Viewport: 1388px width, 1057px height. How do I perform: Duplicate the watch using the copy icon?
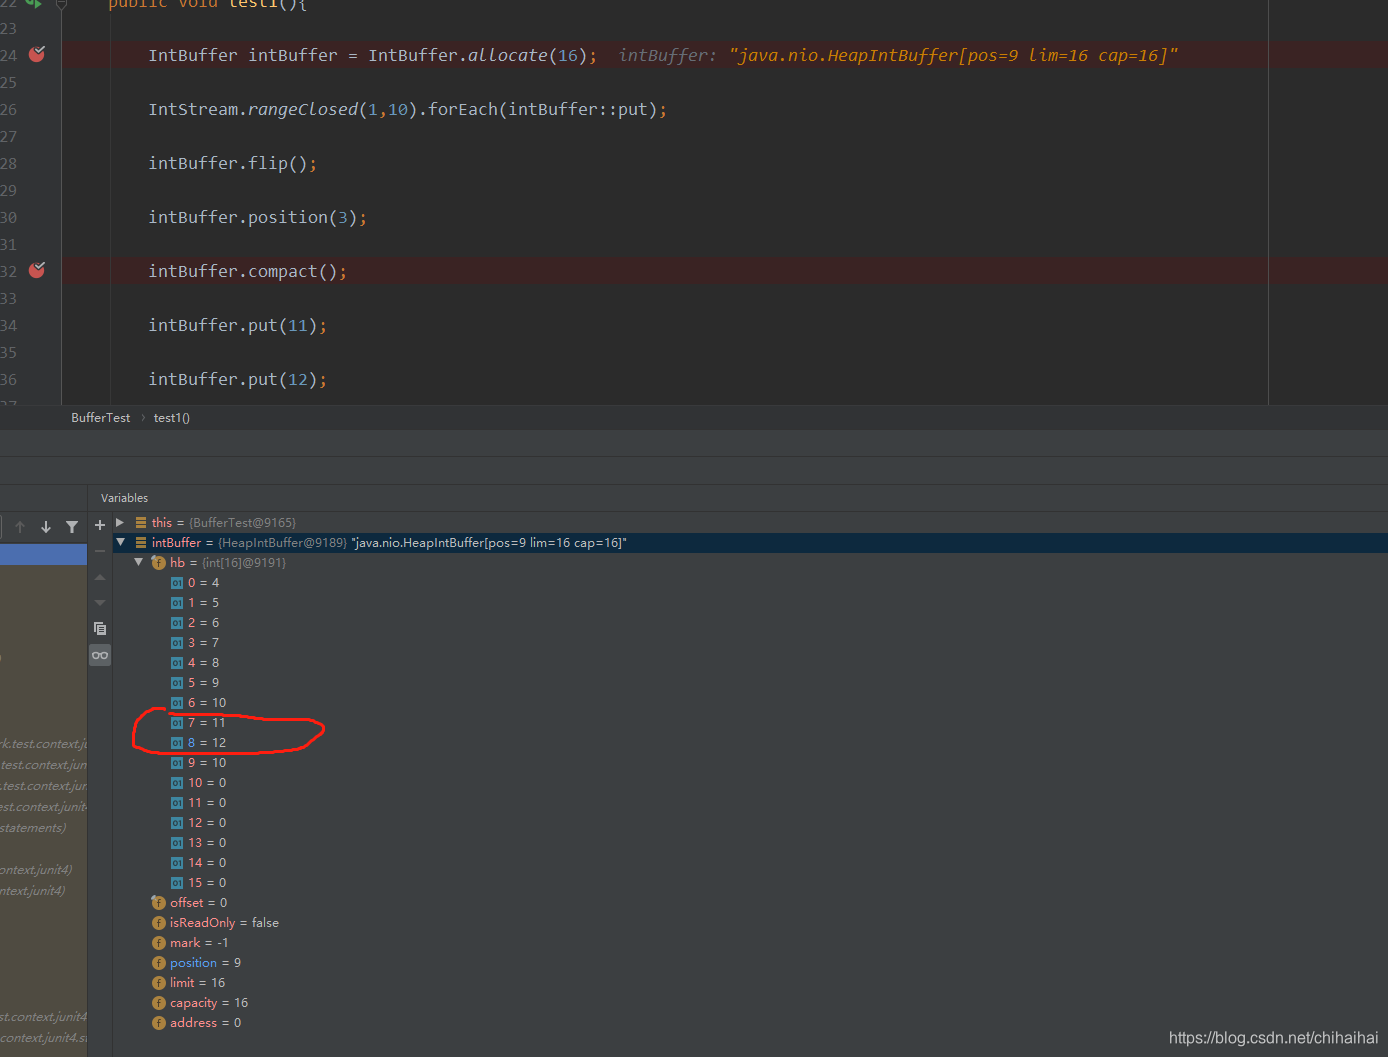pos(100,629)
